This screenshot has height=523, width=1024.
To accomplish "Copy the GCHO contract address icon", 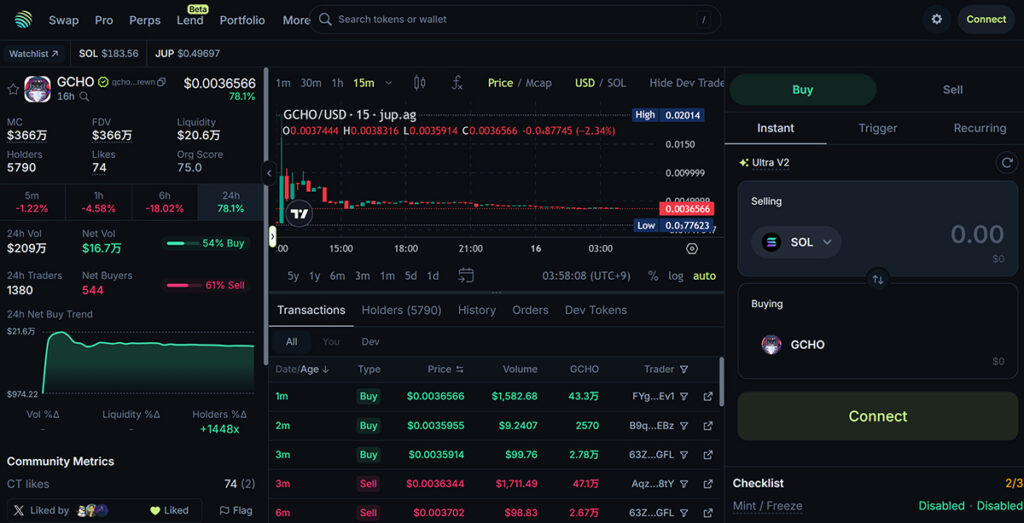I will point(161,82).
